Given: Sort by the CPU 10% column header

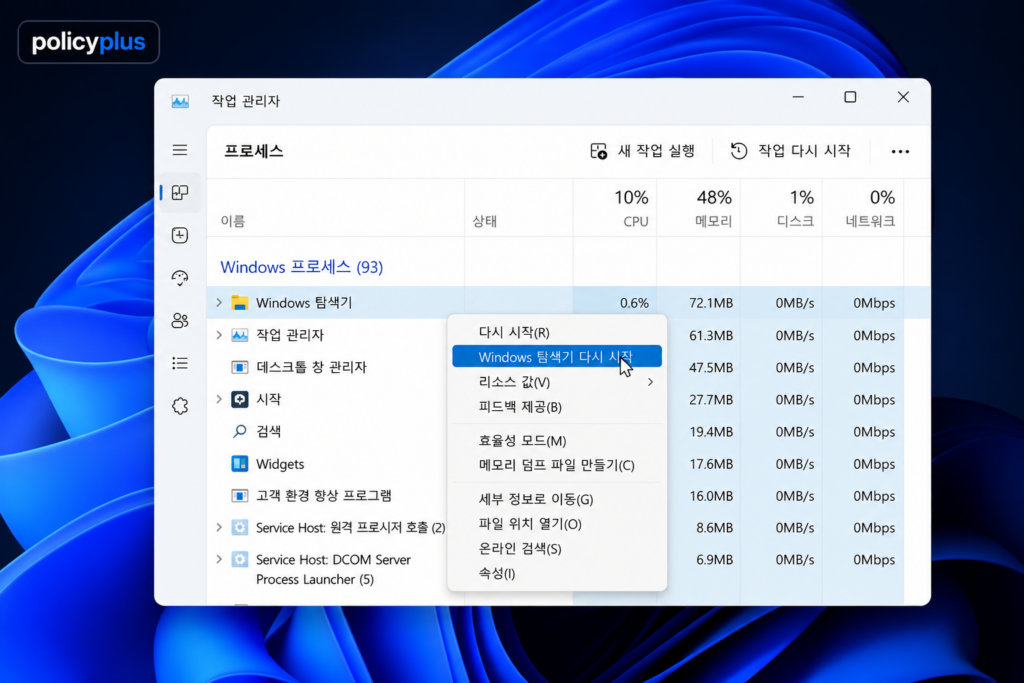Looking at the screenshot, I should click(615, 208).
